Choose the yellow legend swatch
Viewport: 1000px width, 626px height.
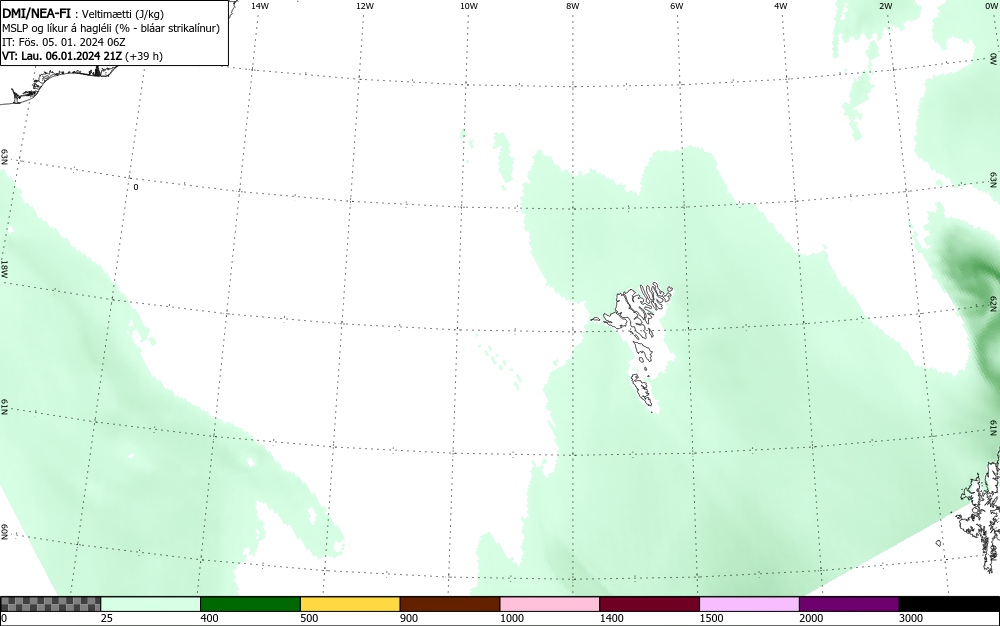[x=350, y=604]
